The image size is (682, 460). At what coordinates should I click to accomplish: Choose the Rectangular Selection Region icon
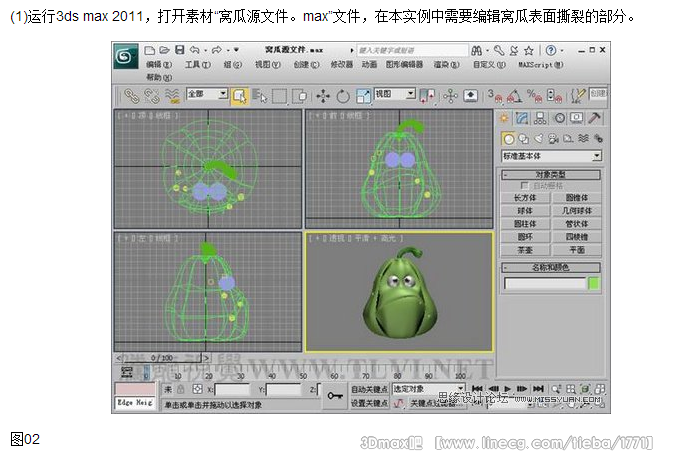[x=279, y=96]
